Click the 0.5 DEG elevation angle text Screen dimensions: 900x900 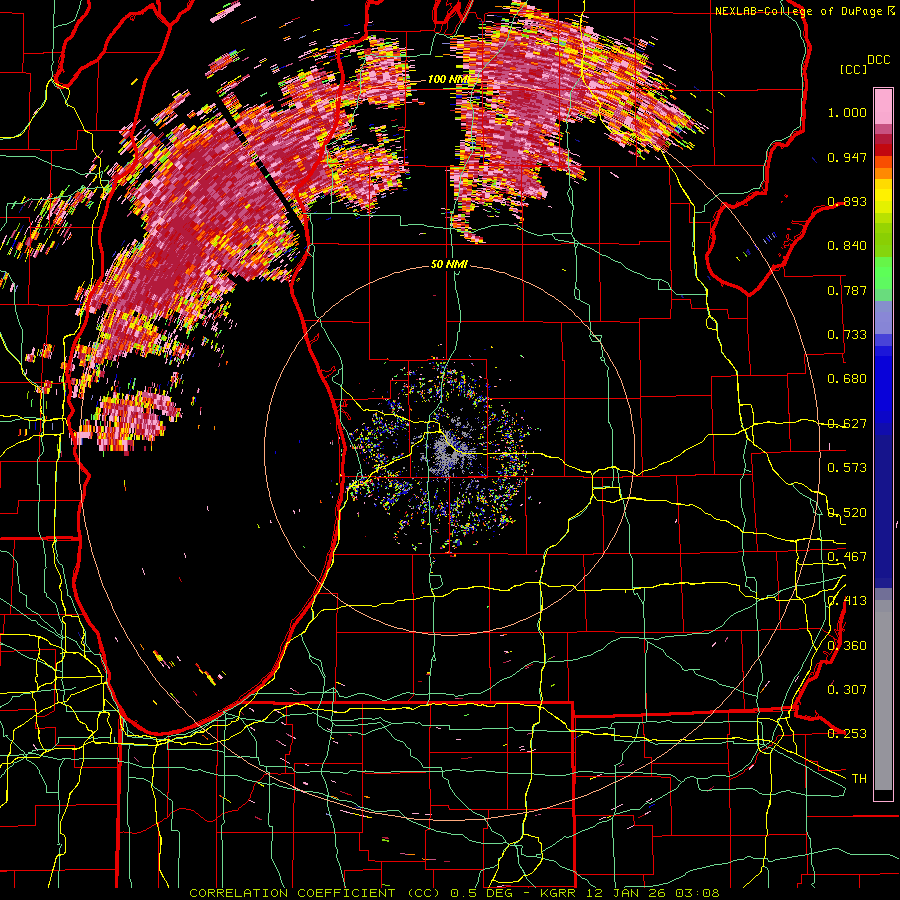coord(481,893)
